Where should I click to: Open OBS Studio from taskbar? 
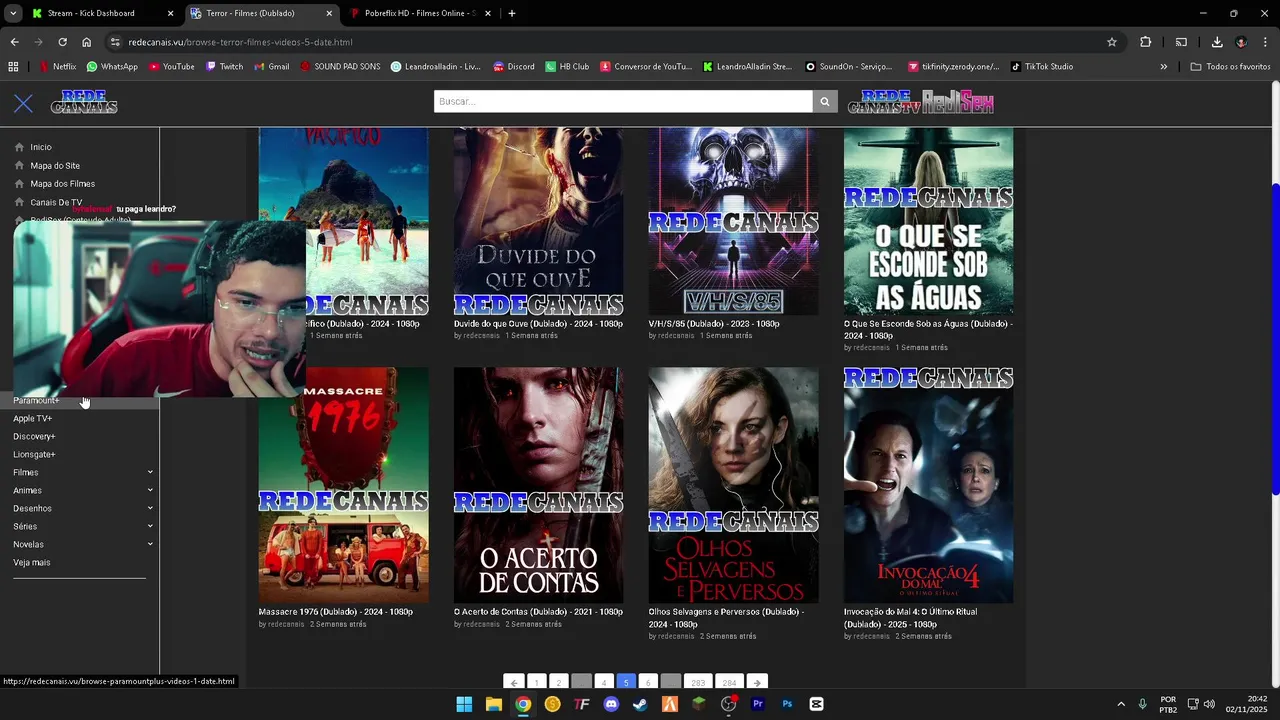click(728, 704)
